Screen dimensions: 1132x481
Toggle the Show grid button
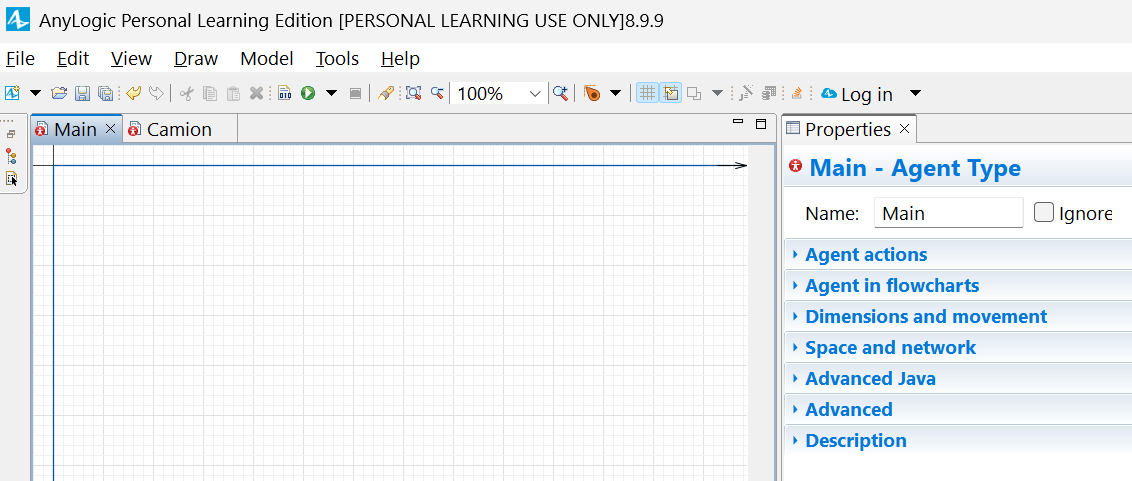pos(648,93)
